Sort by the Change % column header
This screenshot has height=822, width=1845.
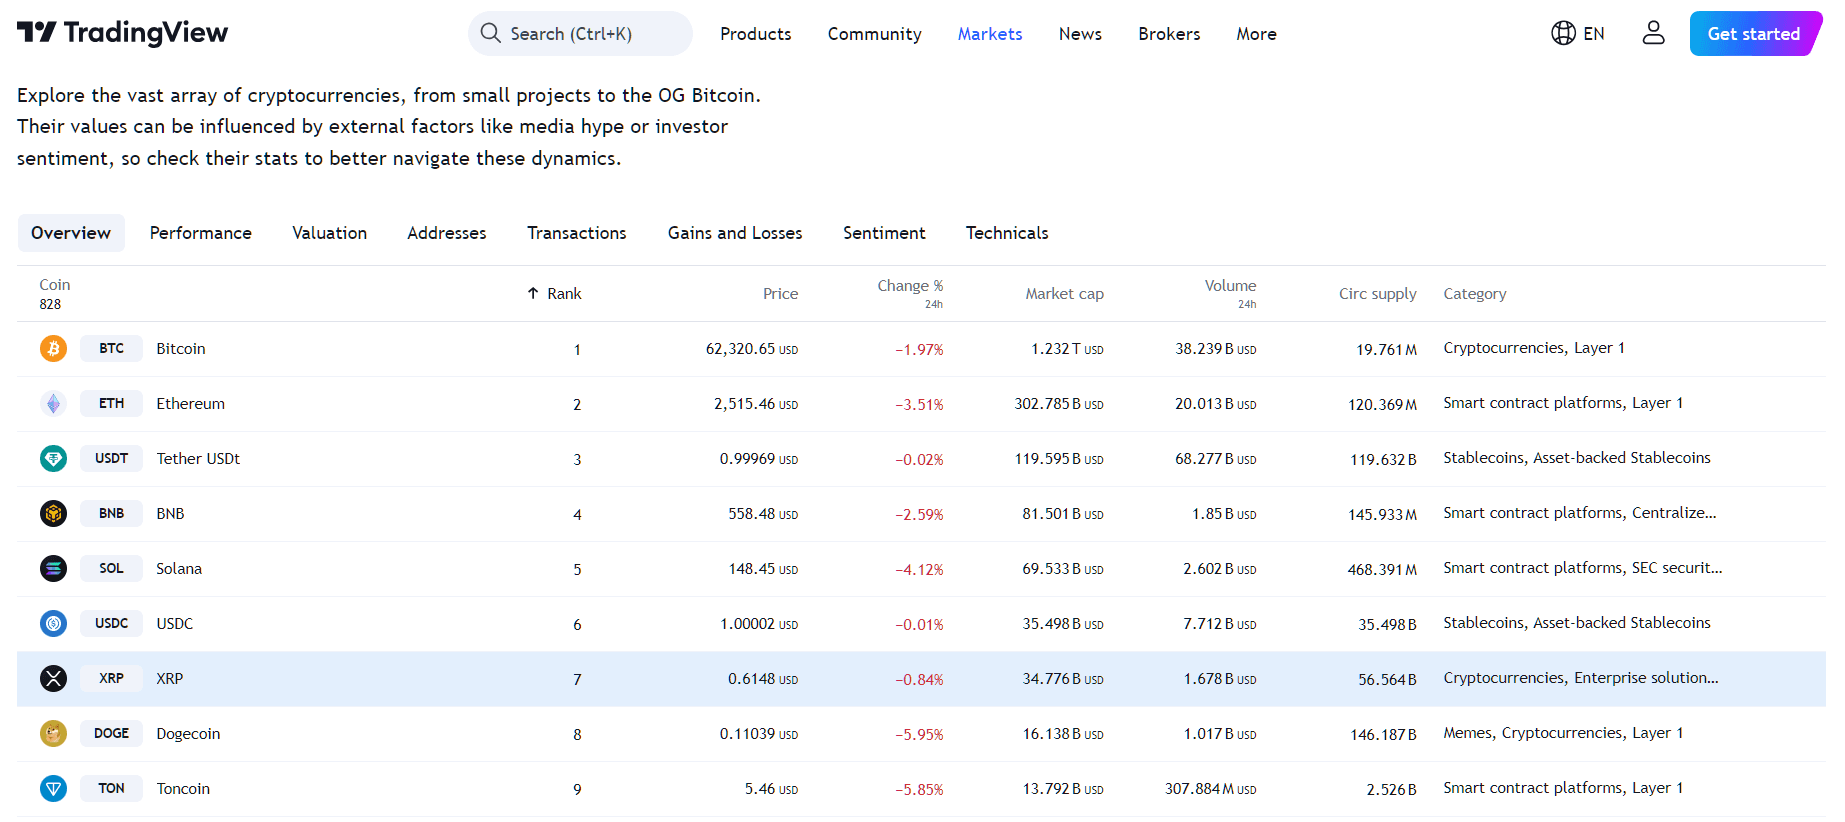click(x=910, y=286)
